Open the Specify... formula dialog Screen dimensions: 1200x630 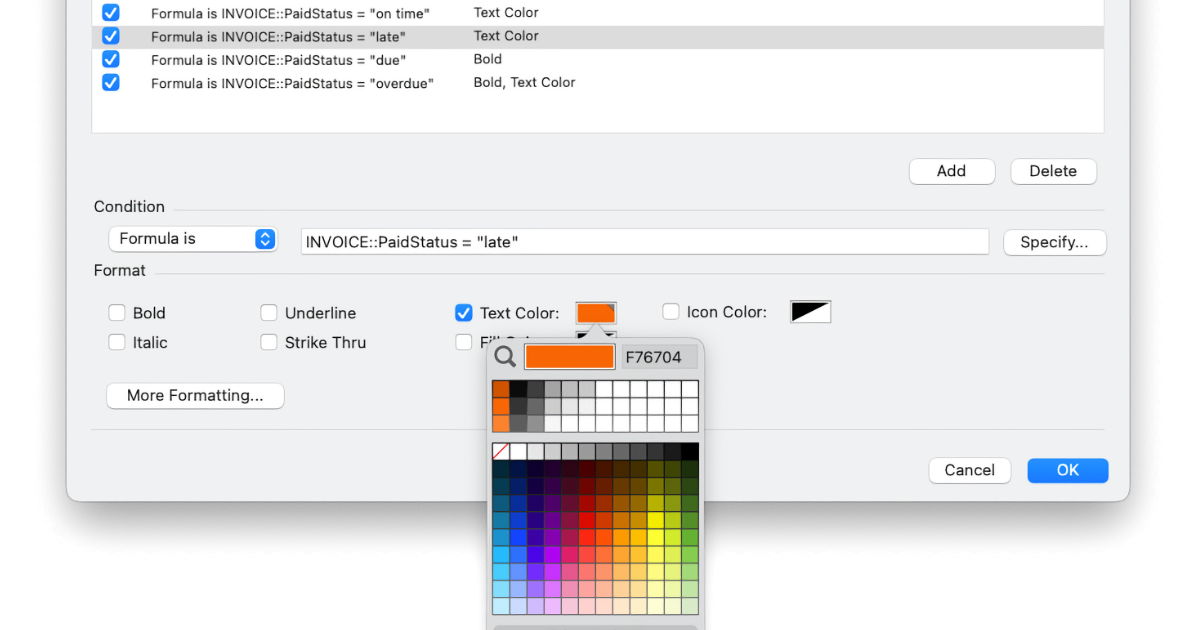point(1055,242)
